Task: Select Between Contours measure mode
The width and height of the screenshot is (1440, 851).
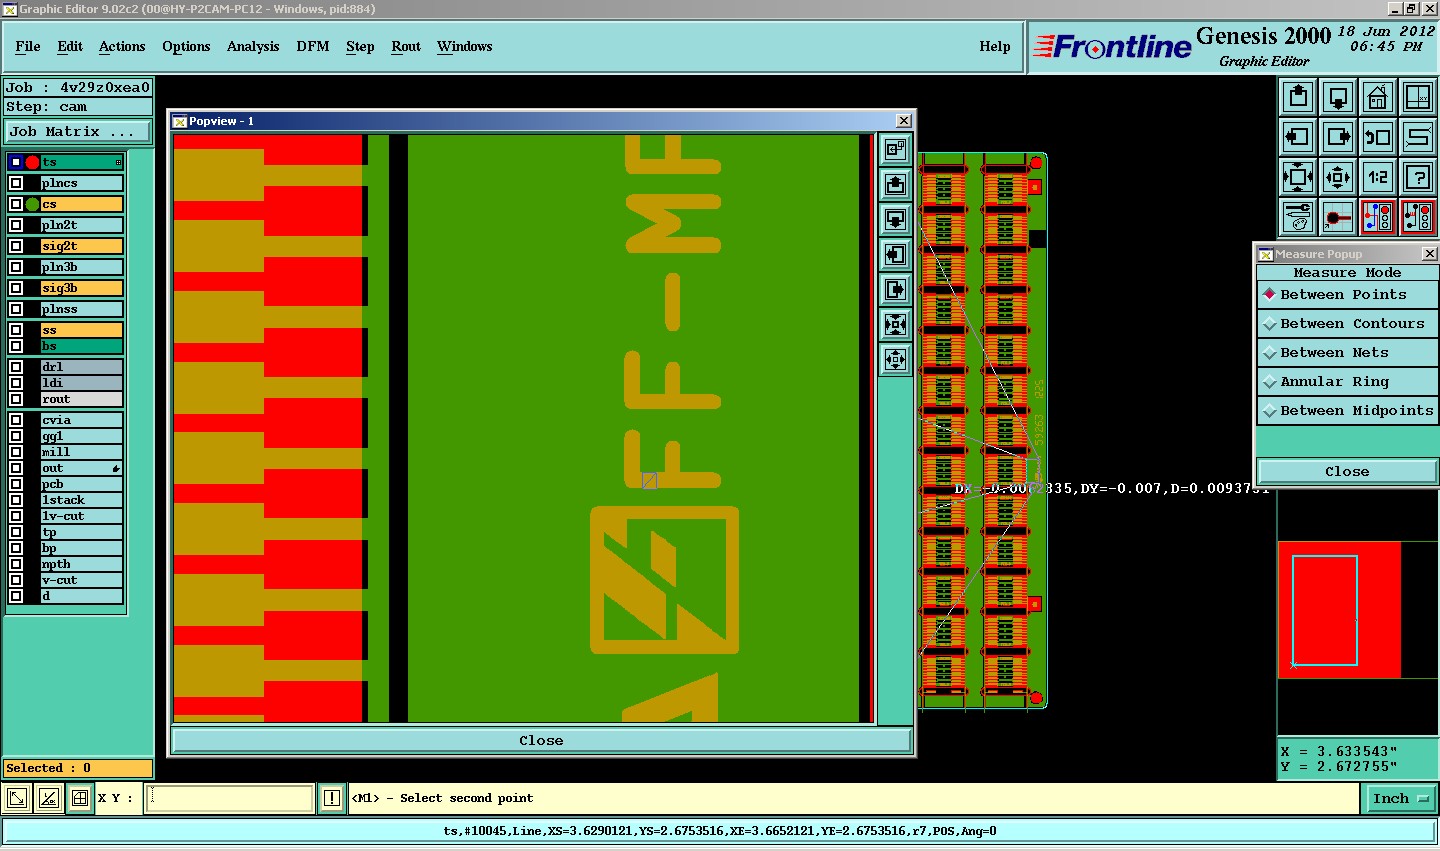Action: [1347, 324]
